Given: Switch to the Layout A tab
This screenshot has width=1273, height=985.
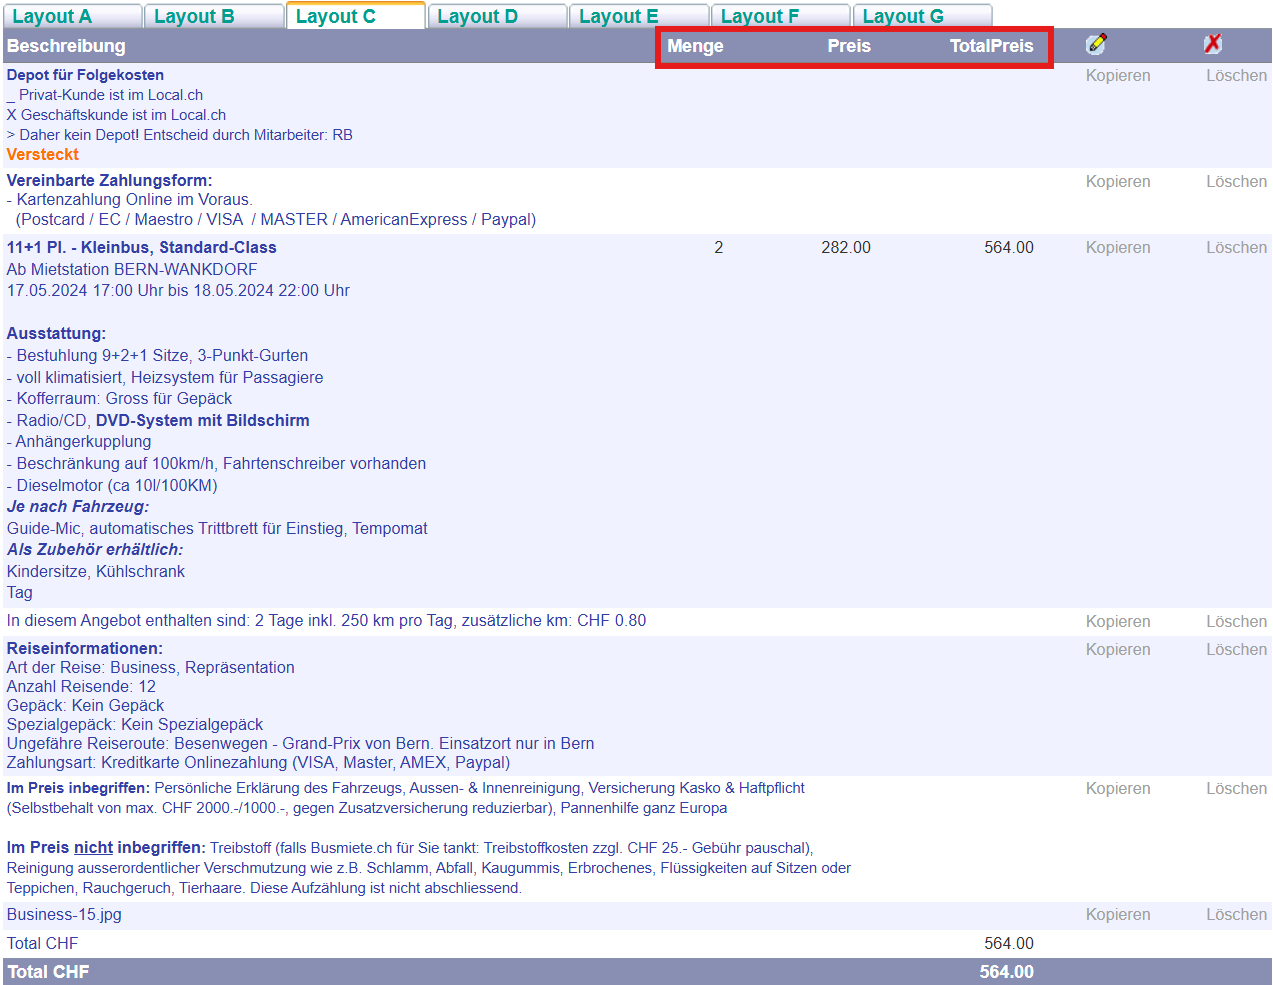Looking at the screenshot, I should pos(71,16).
